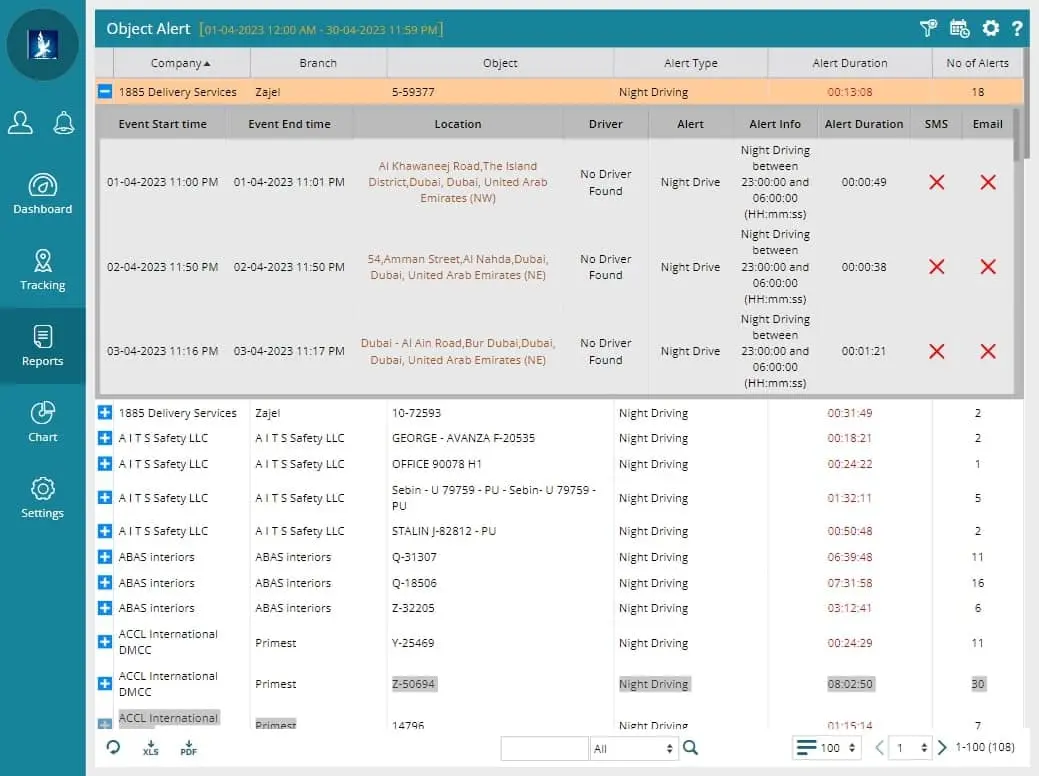Export report as XLS

[x=150, y=748]
